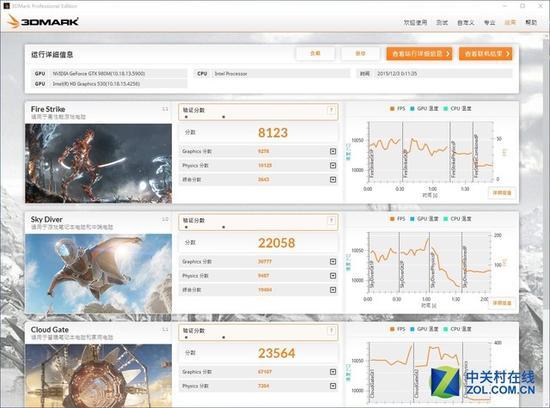Open the 欢迎使用 (Welcome) tab
Screen dimensions: 550x408
(x=415, y=22)
